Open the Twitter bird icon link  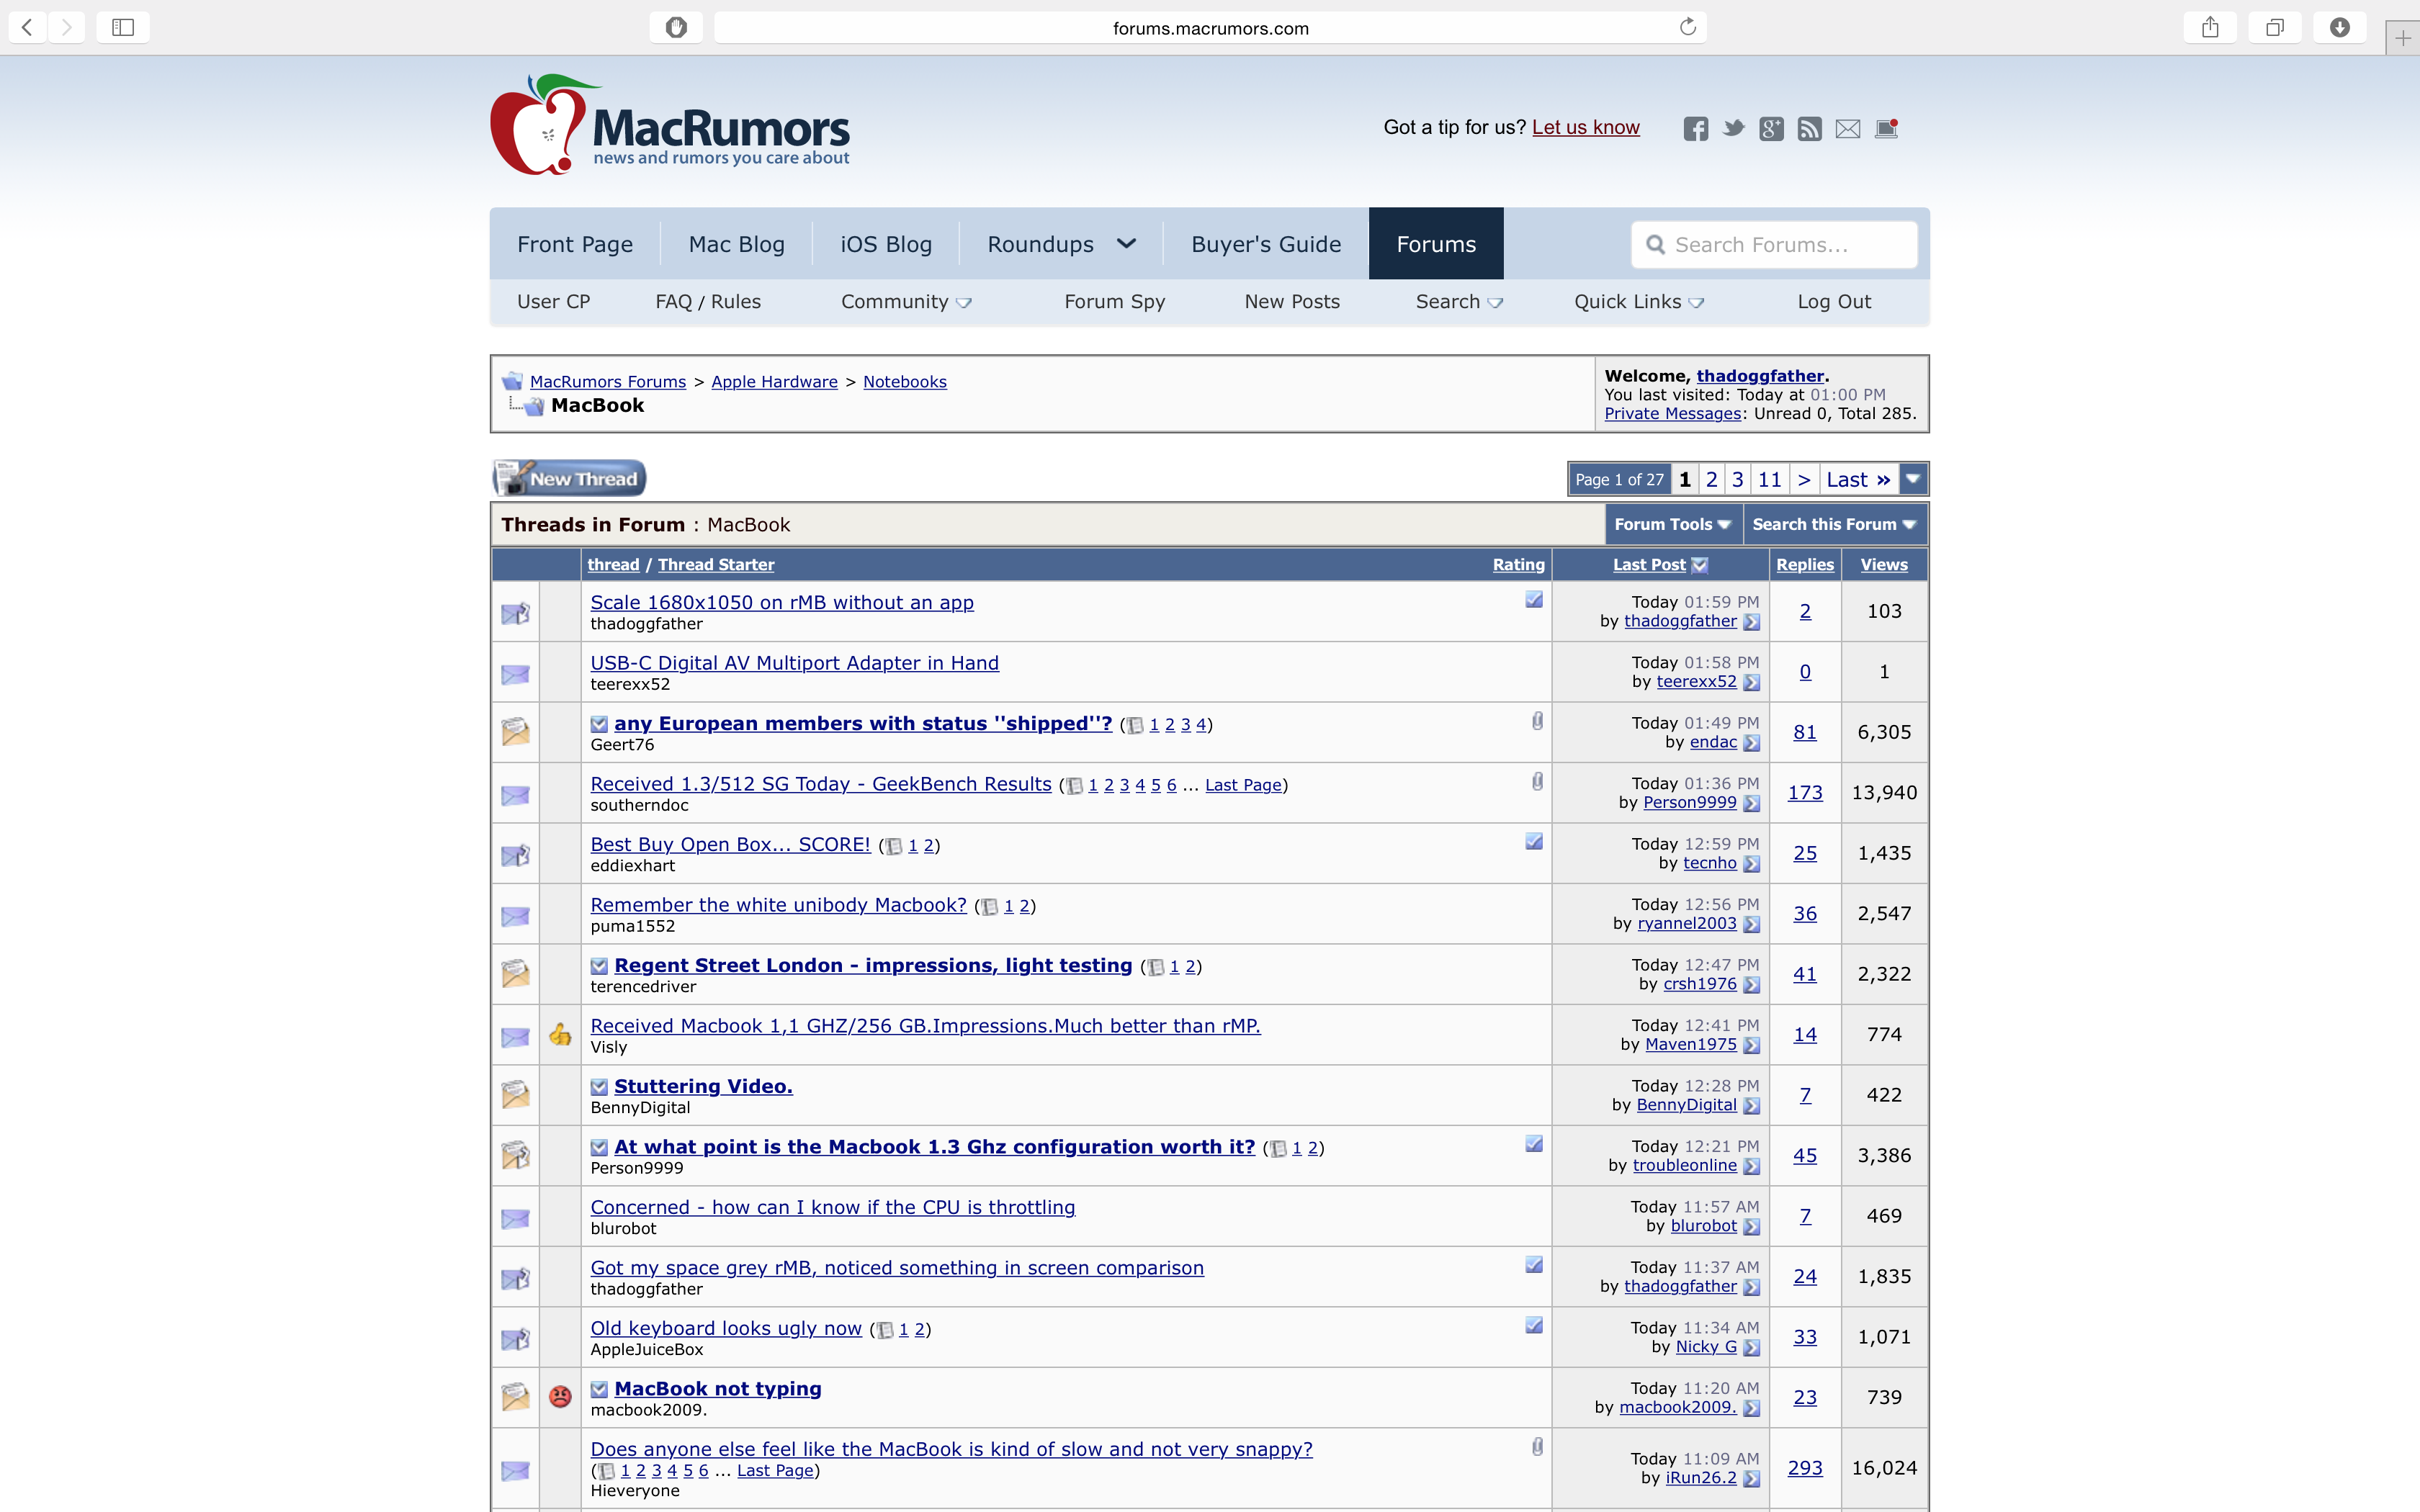[1733, 129]
